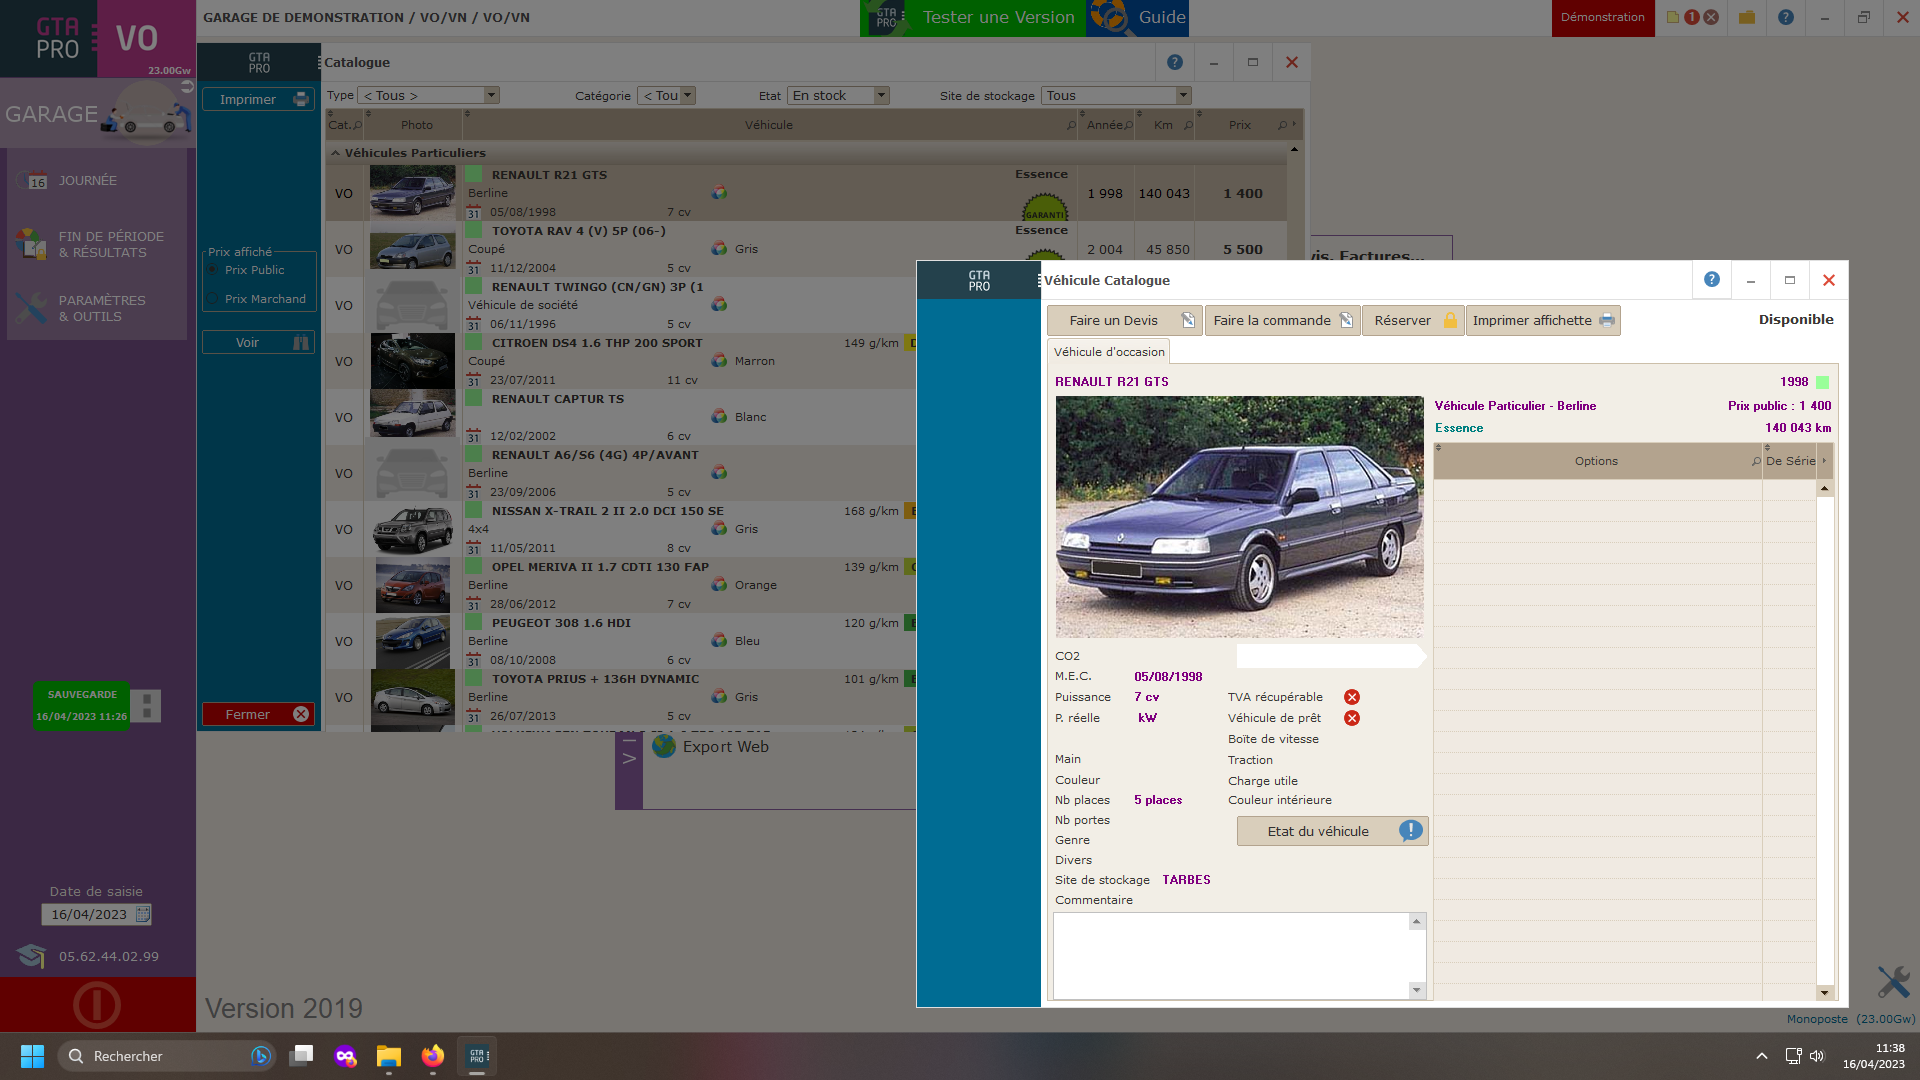Click the calendar icon beside Date de saisie

click(x=143, y=914)
